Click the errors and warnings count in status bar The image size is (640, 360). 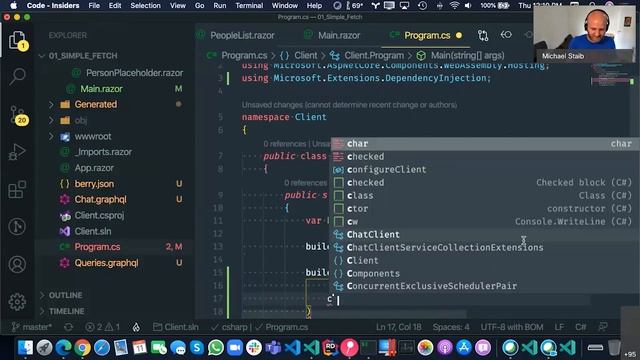click(x=102, y=327)
